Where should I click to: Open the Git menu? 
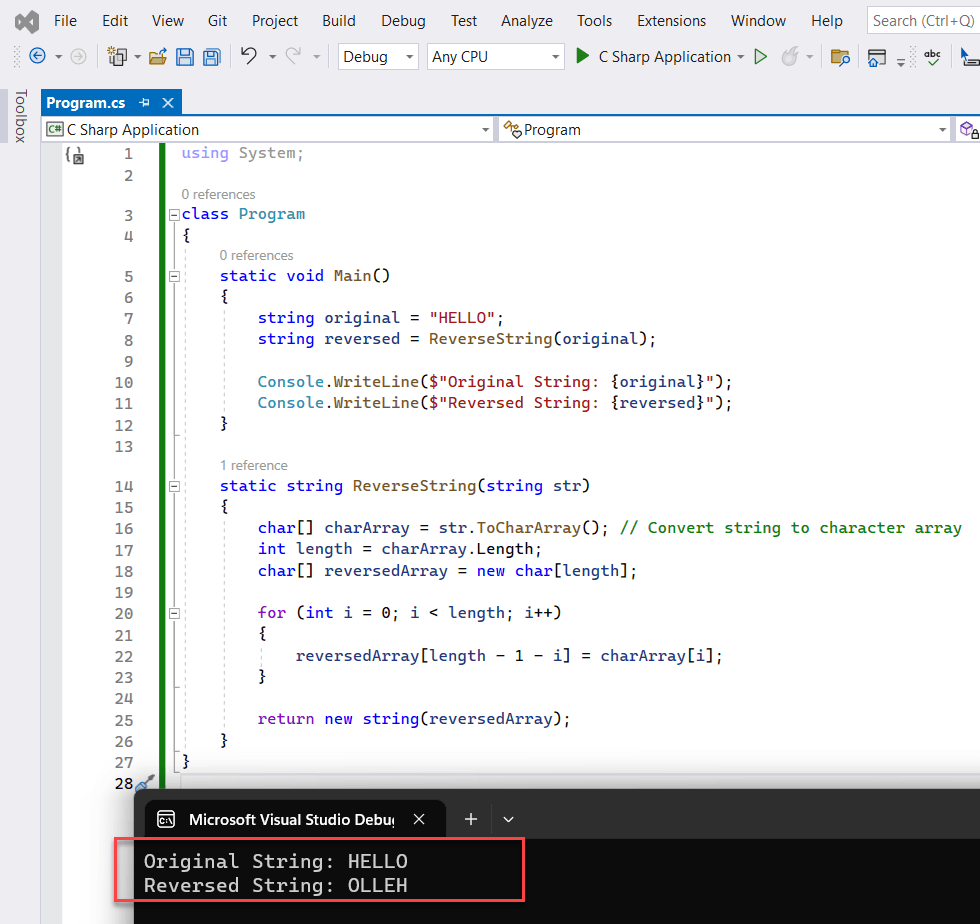(217, 20)
